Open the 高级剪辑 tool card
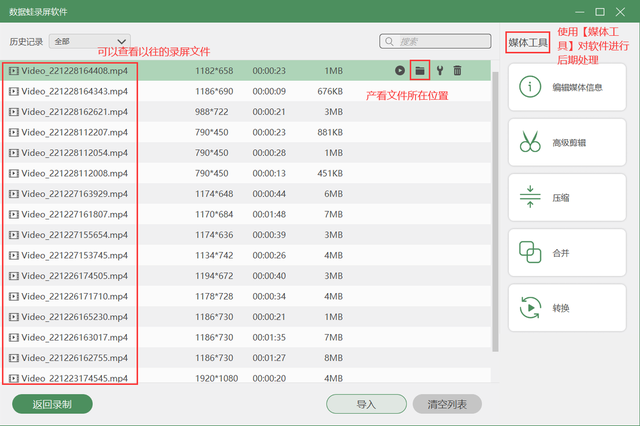 coord(567,142)
